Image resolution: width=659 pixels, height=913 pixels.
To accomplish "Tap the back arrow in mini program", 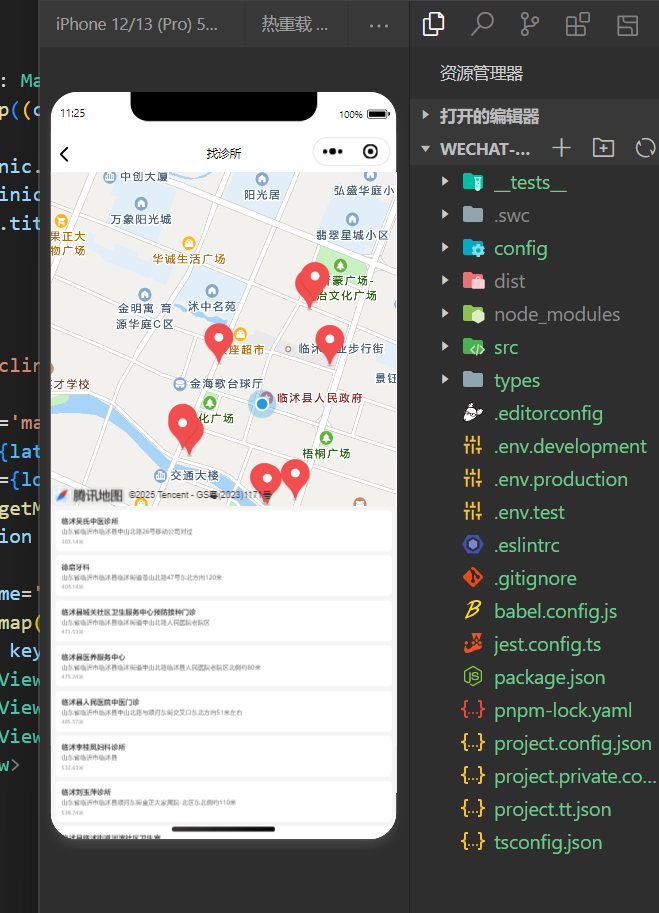I will coord(65,153).
